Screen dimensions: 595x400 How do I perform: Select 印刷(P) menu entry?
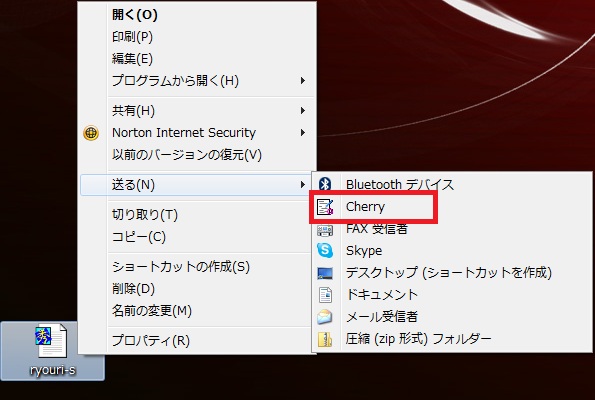tap(197, 37)
